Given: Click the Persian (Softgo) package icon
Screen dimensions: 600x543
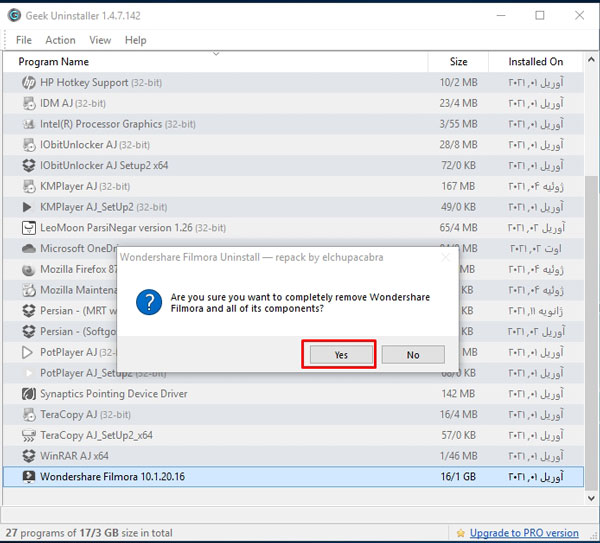Looking at the screenshot, I should tap(29, 331).
